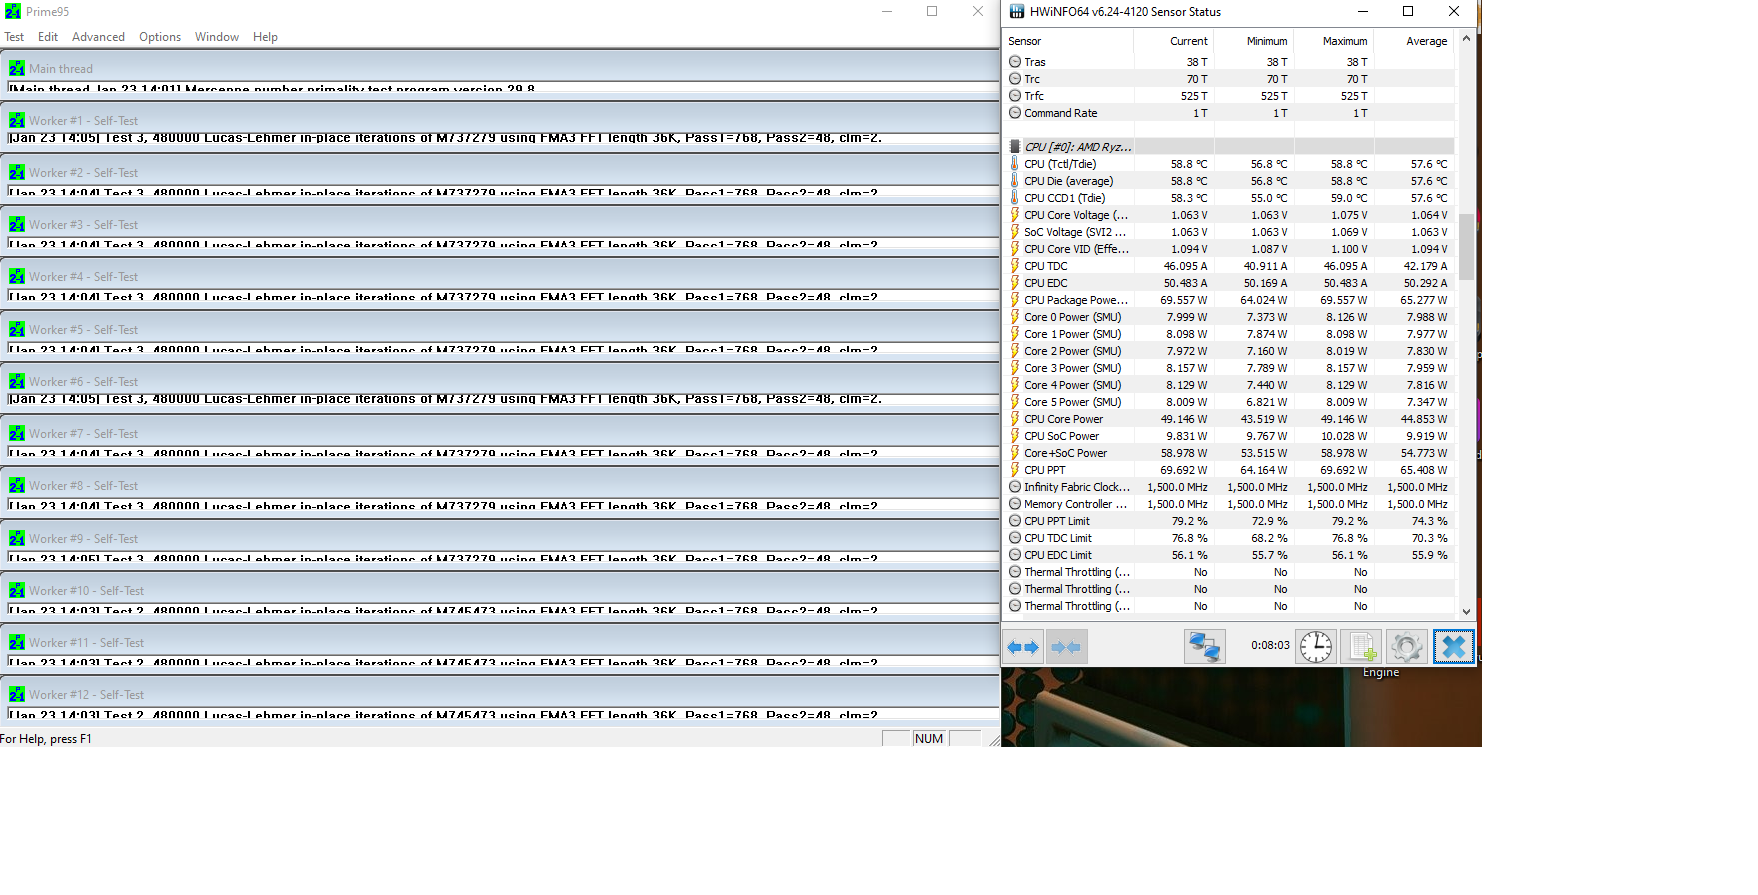This screenshot has height=895, width=1758.
Task: Click the Lucas-Lehmer log line in Worker #1
Action: (x=445, y=138)
